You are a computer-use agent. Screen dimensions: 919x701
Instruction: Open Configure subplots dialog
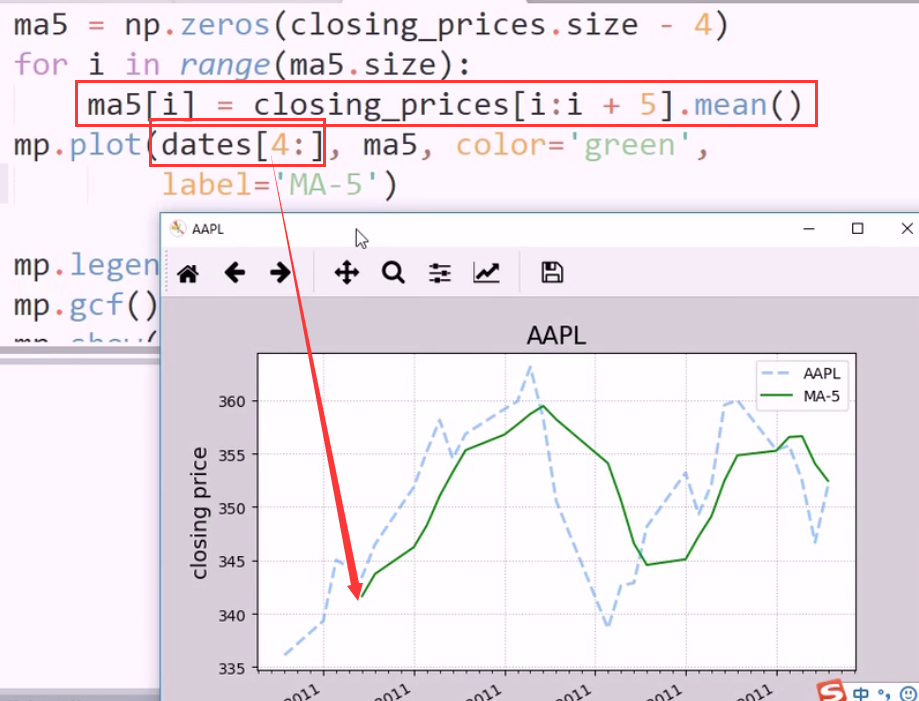tap(440, 273)
